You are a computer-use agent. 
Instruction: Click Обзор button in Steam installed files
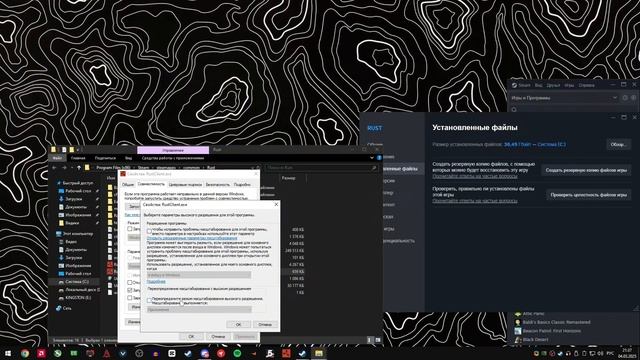tap(618, 144)
